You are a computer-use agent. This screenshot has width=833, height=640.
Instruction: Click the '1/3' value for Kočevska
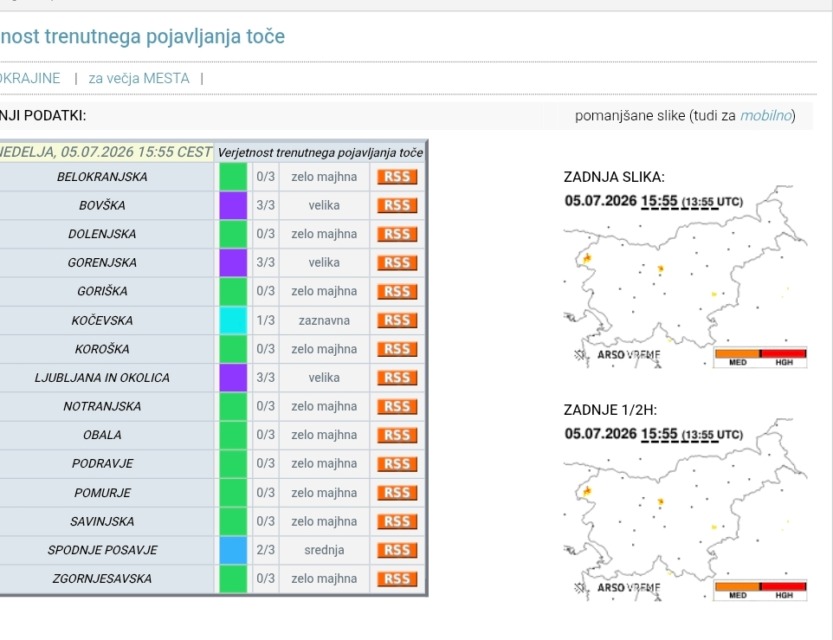266,320
